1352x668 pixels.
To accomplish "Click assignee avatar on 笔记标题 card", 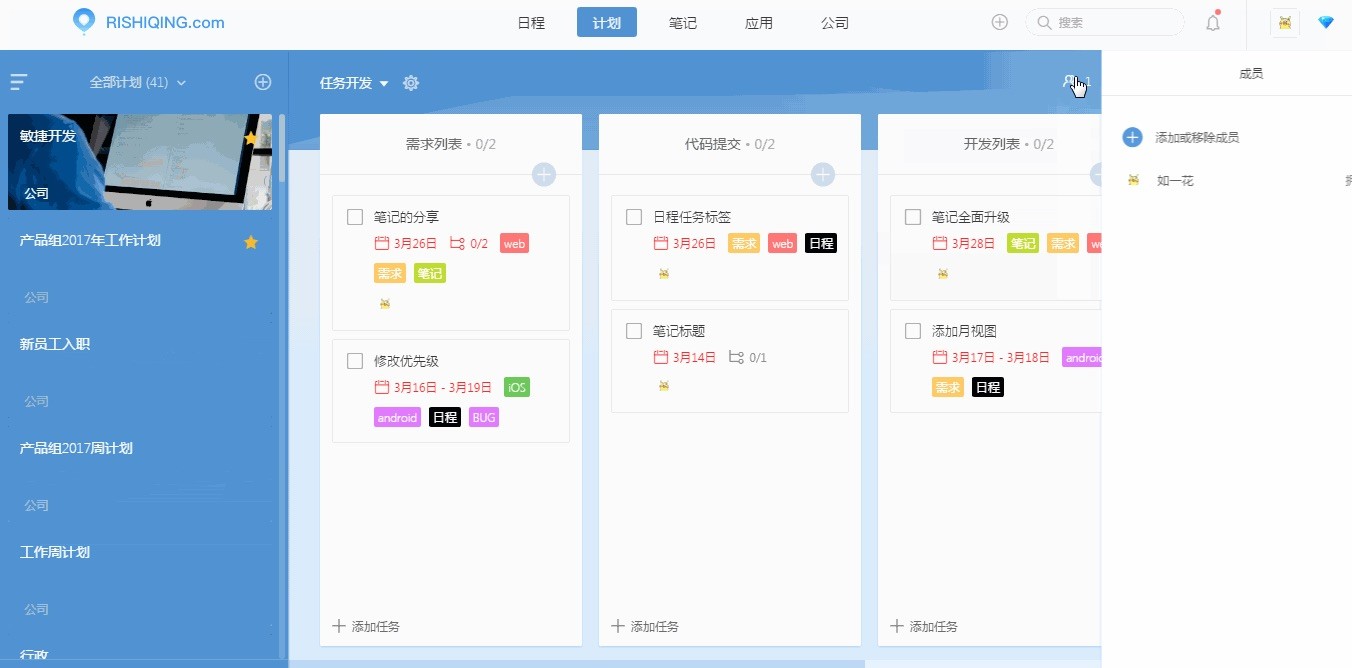I will [664, 385].
